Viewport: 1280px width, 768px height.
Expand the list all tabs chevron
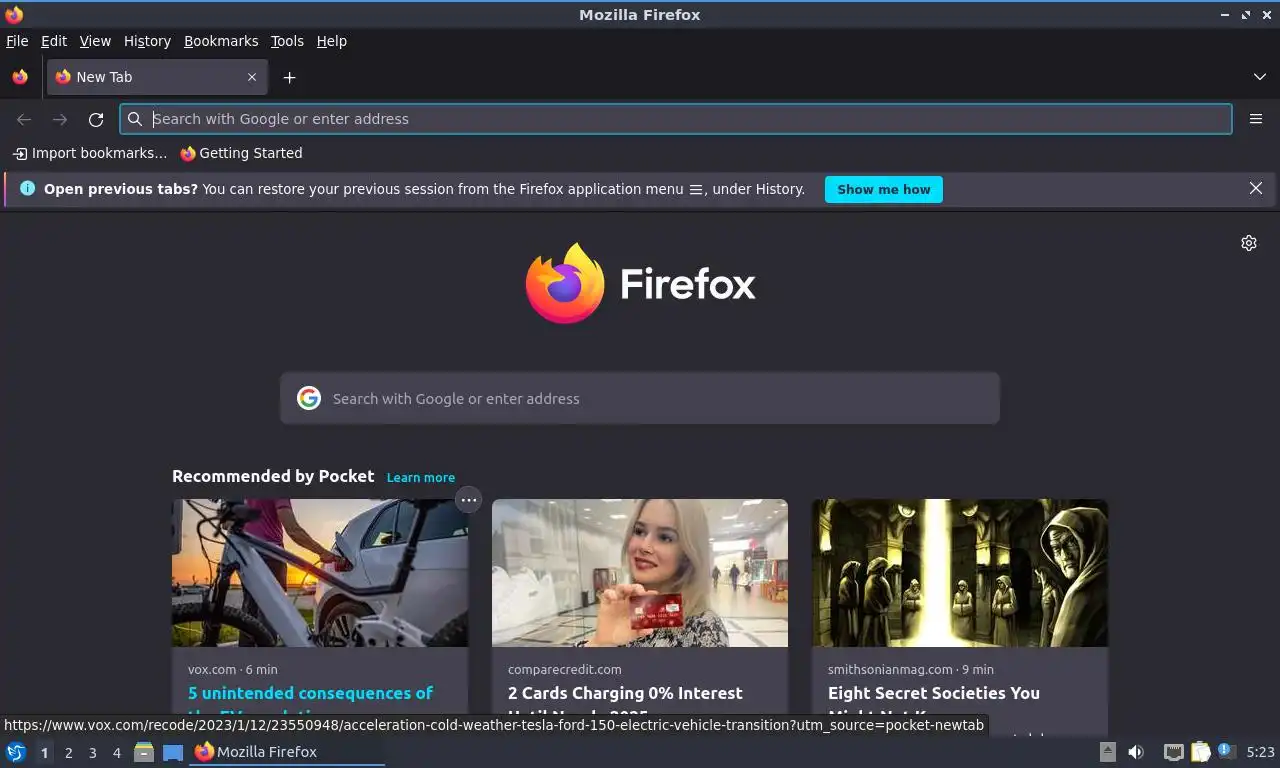[x=1259, y=77]
